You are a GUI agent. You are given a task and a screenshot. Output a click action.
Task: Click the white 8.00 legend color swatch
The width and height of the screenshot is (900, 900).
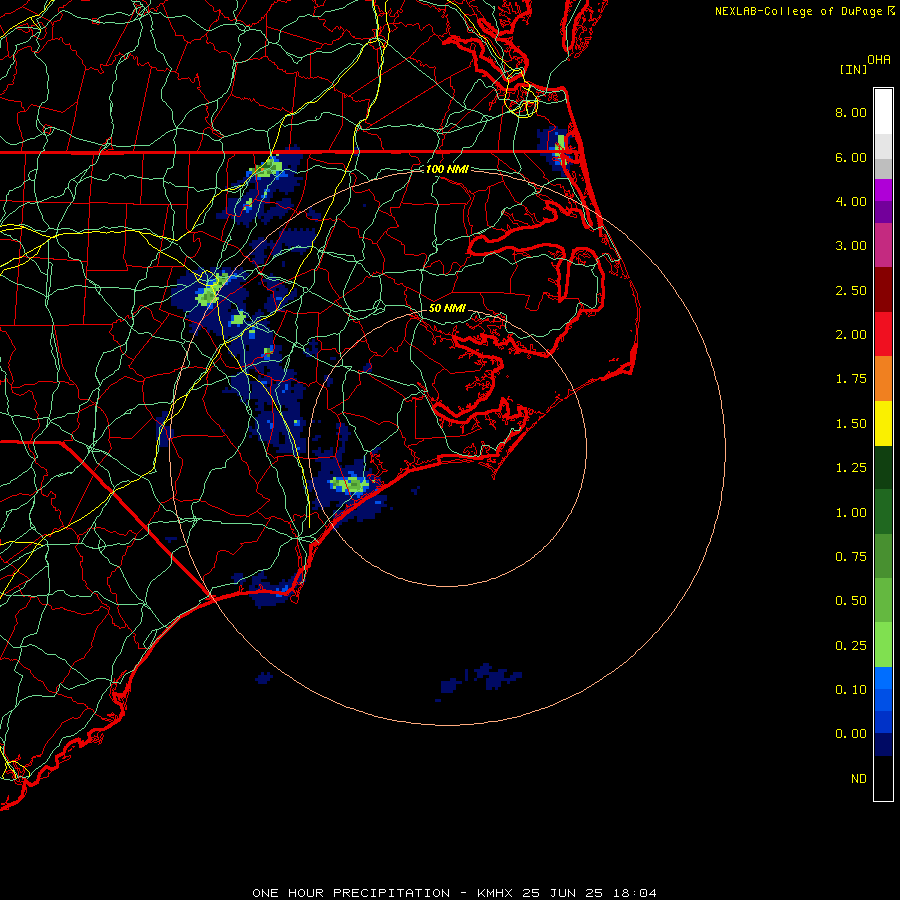[883, 112]
